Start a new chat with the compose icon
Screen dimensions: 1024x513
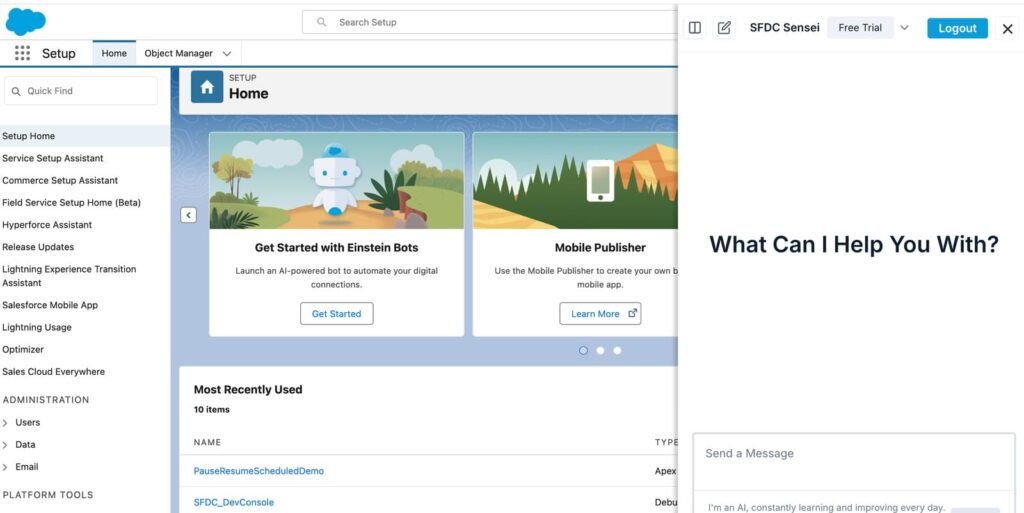pos(724,27)
